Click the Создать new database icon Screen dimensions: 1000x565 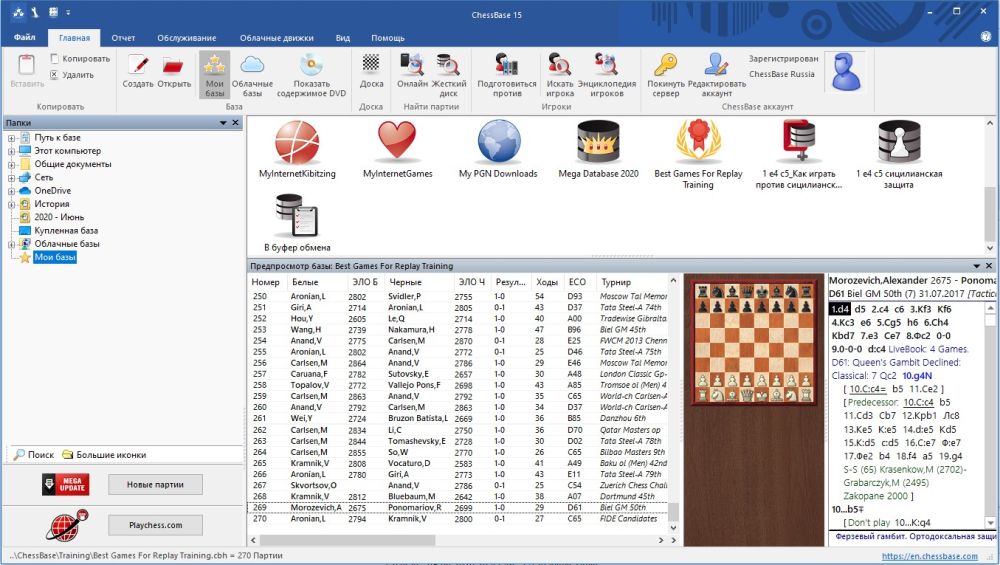(138, 65)
